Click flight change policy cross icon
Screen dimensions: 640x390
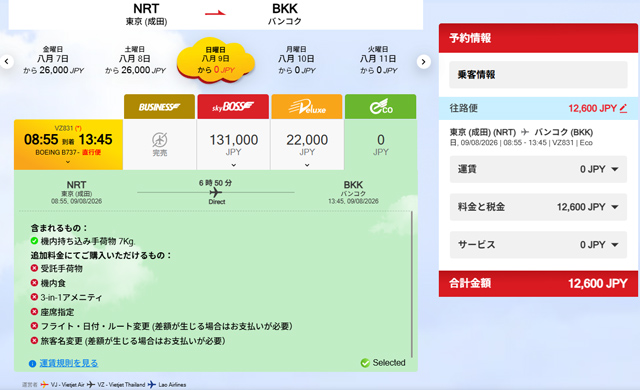pos(34,326)
